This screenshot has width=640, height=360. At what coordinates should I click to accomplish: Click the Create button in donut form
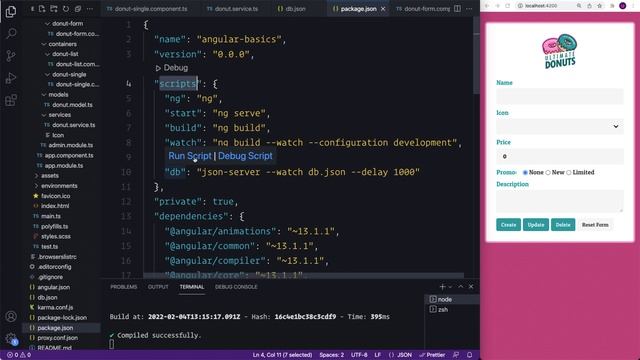click(509, 225)
